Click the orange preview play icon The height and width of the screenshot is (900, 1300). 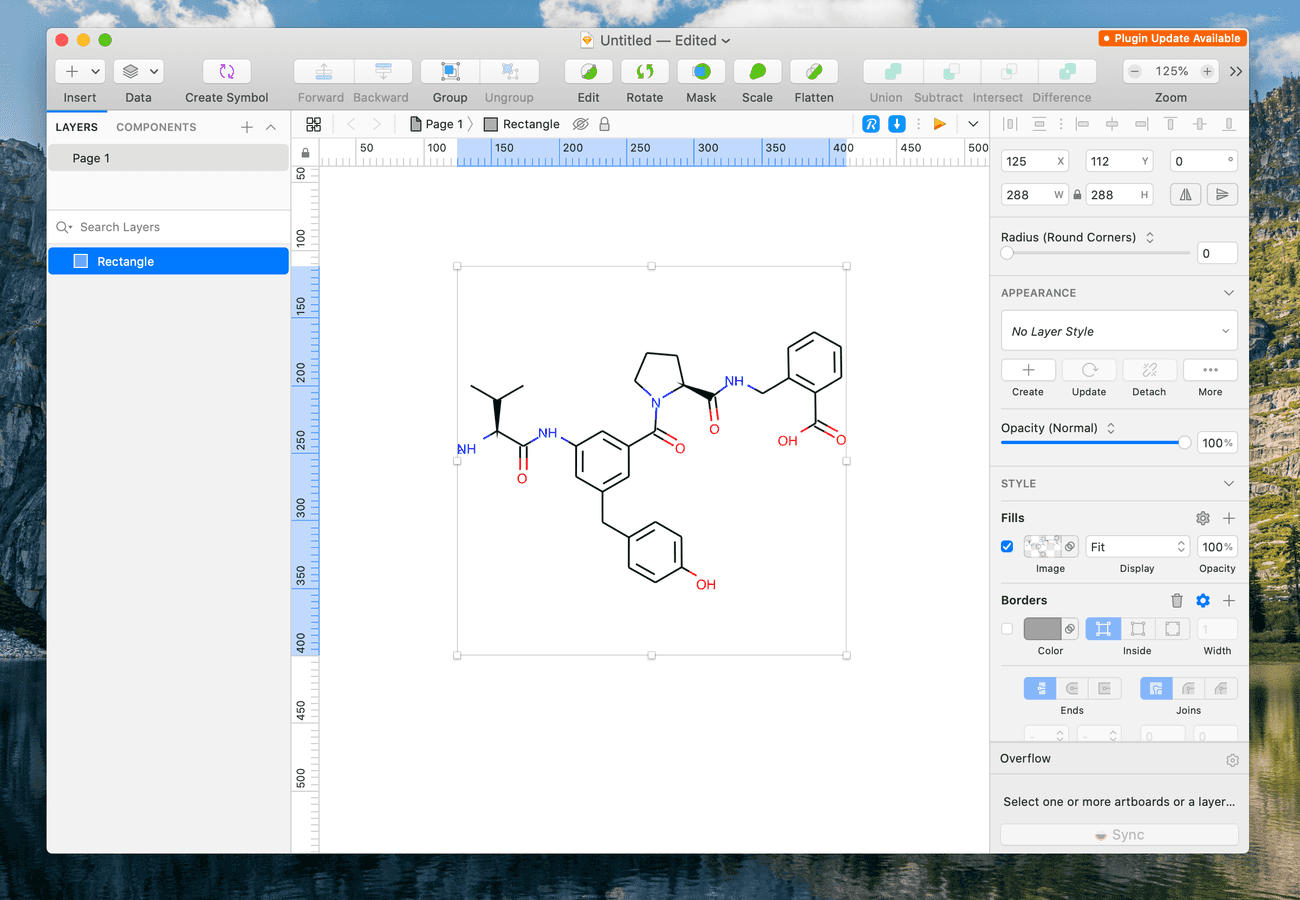click(939, 124)
